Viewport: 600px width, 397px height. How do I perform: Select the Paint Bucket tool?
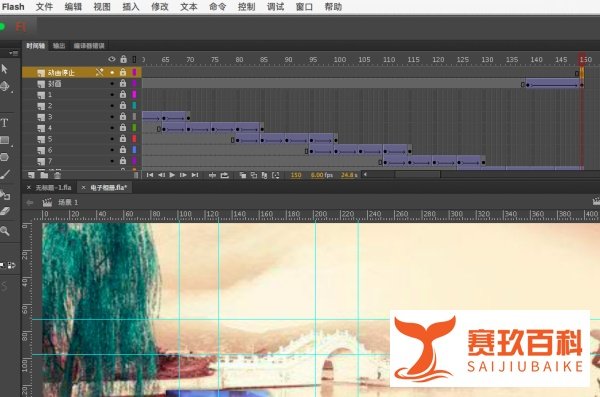click(5, 194)
